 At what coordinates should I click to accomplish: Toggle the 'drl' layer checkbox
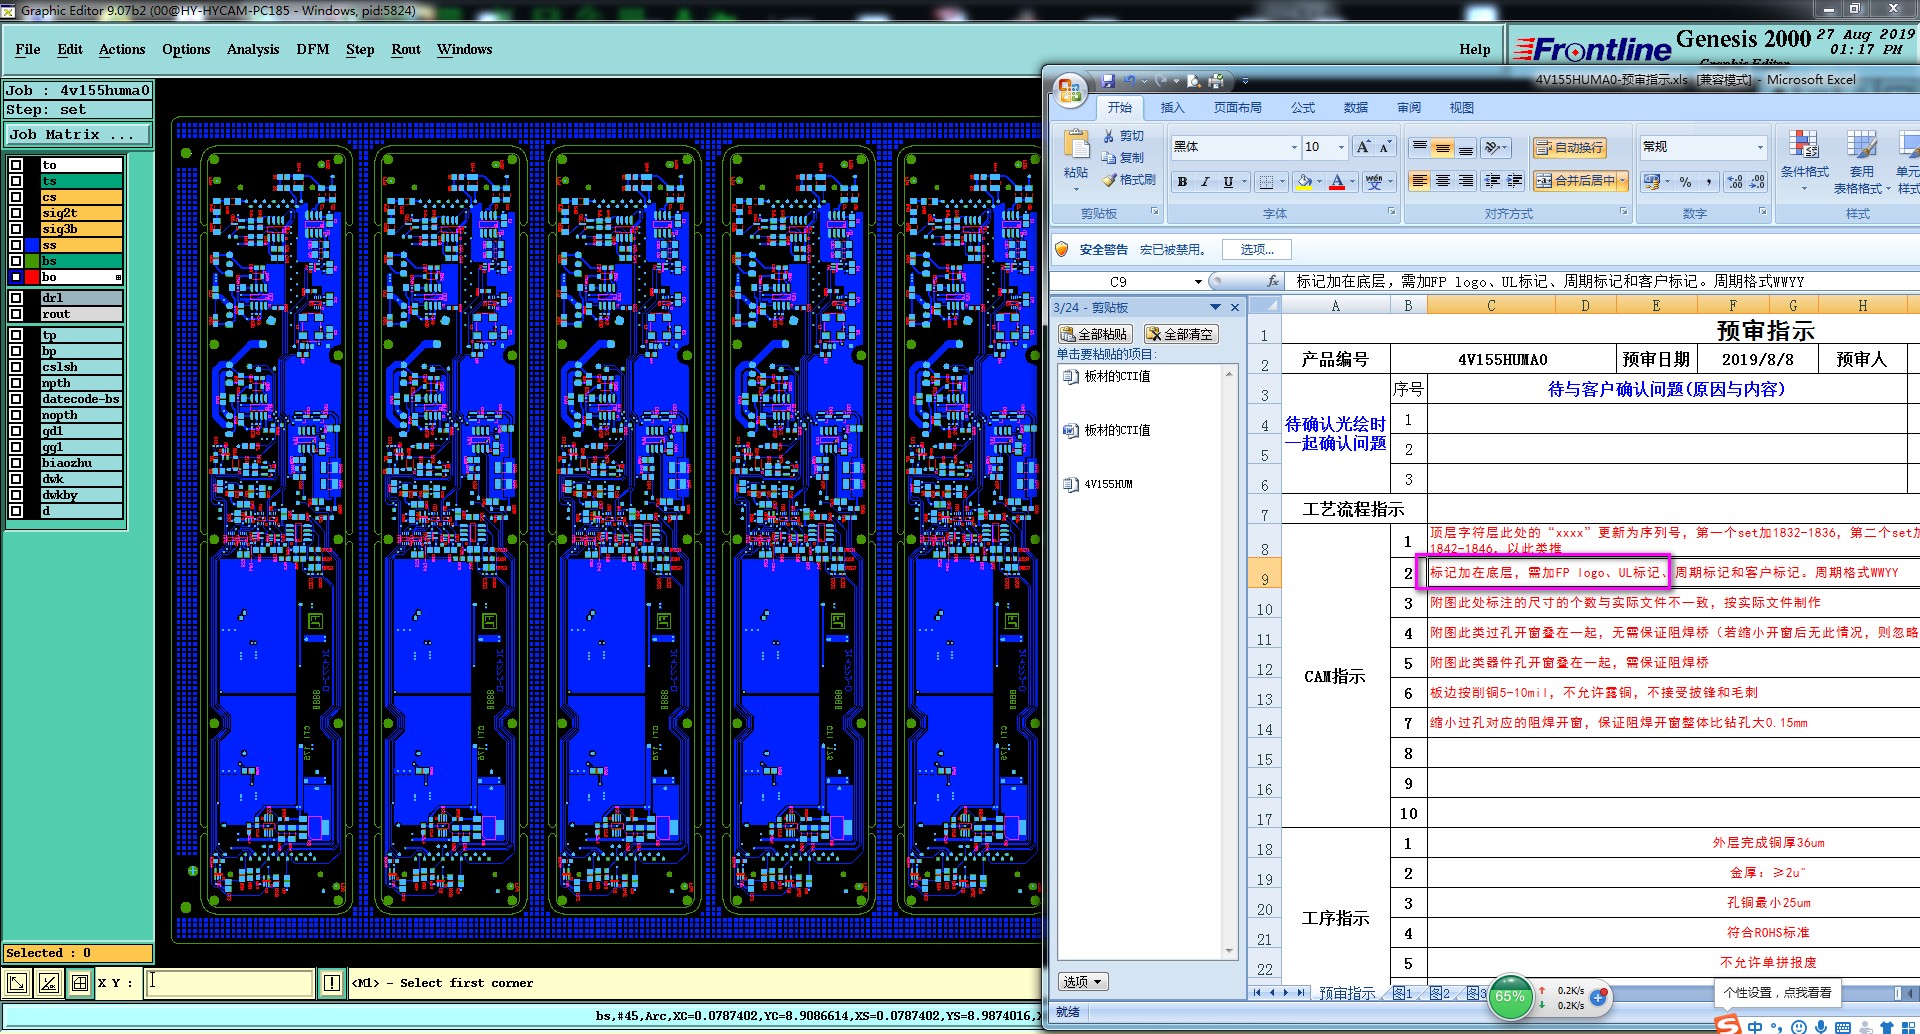16,298
